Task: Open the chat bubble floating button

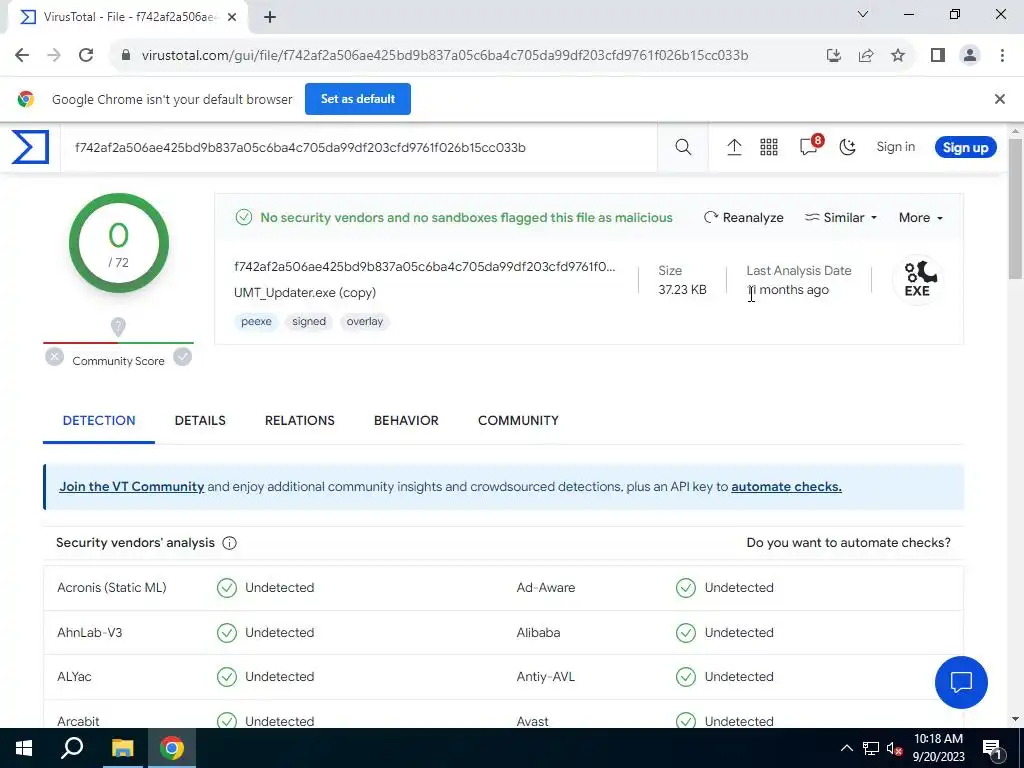Action: click(x=961, y=682)
